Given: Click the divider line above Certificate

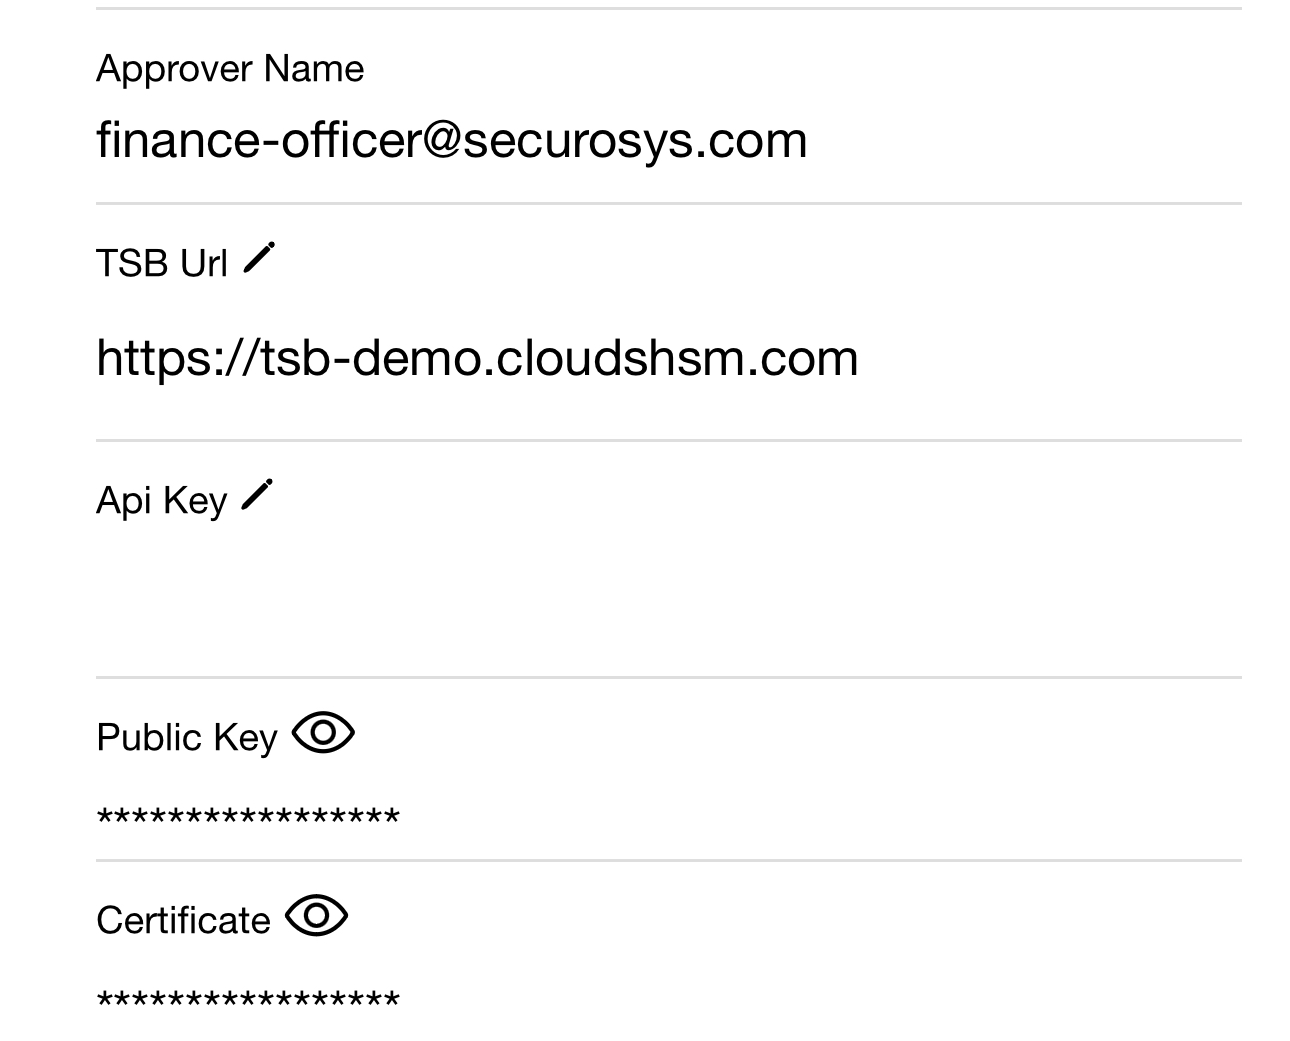Looking at the screenshot, I should tap(668, 860).
